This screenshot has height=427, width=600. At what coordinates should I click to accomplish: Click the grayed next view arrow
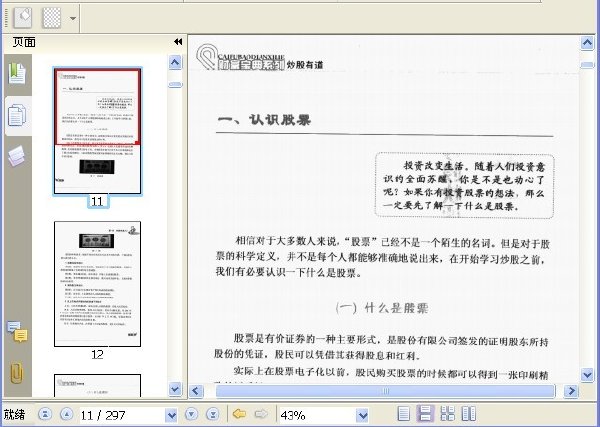click(261, 414)
